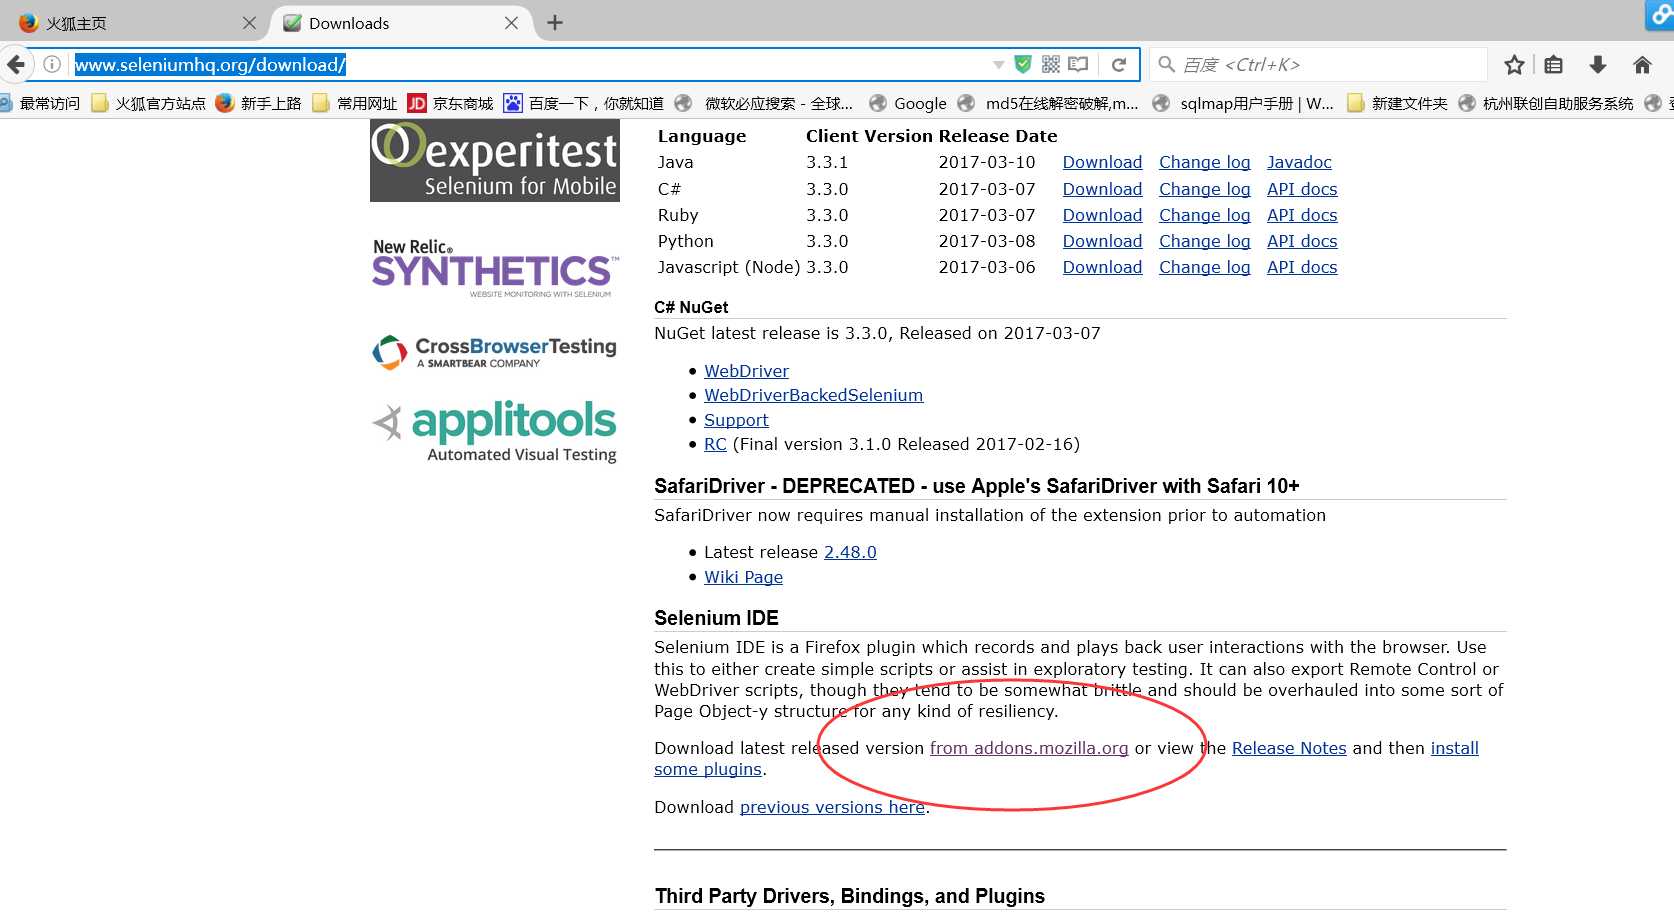1674x916 pixels.
Task: Click the search magnifier icon
Action: pyautogui.click(x=1166, y=65)
